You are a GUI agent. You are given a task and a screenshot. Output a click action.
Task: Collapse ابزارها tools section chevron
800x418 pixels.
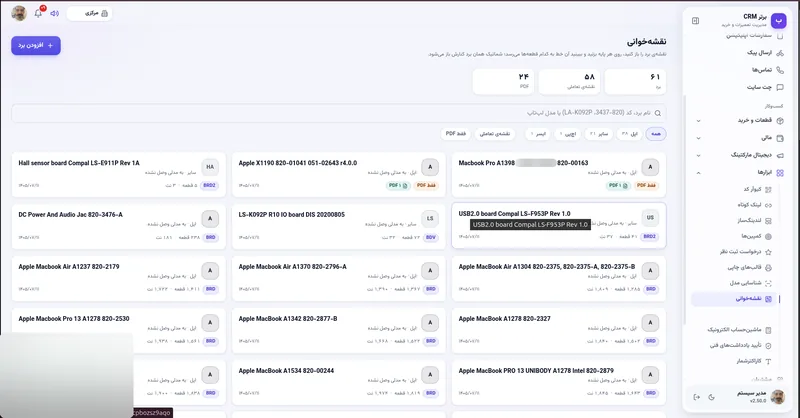pyautogui.click(x=698, y=173)
